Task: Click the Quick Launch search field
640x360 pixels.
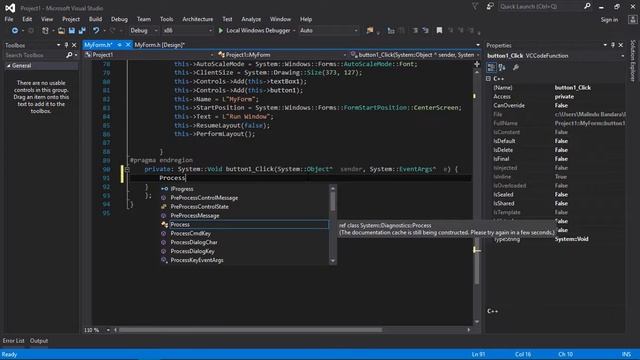Action: pos(540,7)
